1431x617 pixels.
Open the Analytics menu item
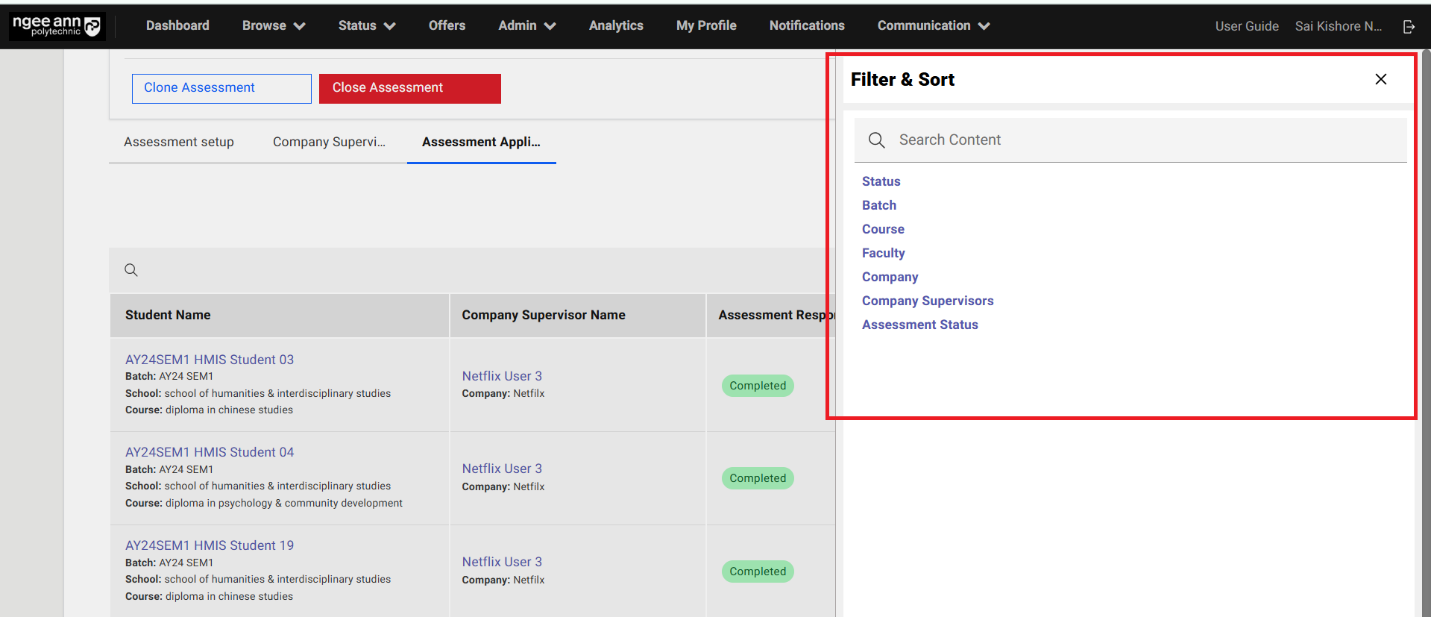pyautogui.click(x=616, y=26)
